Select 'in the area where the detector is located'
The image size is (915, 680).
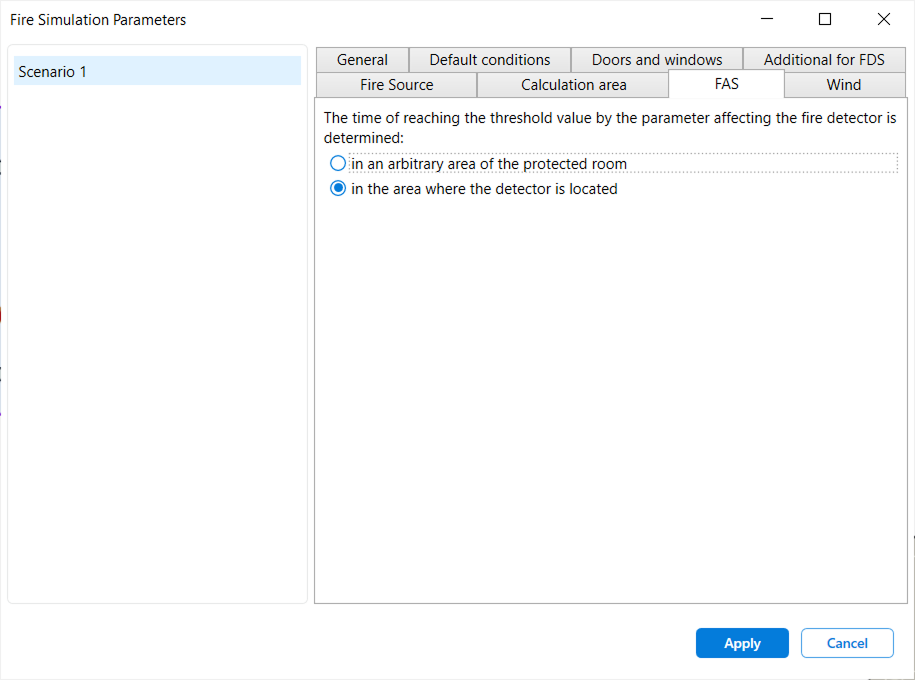point(338,187)
